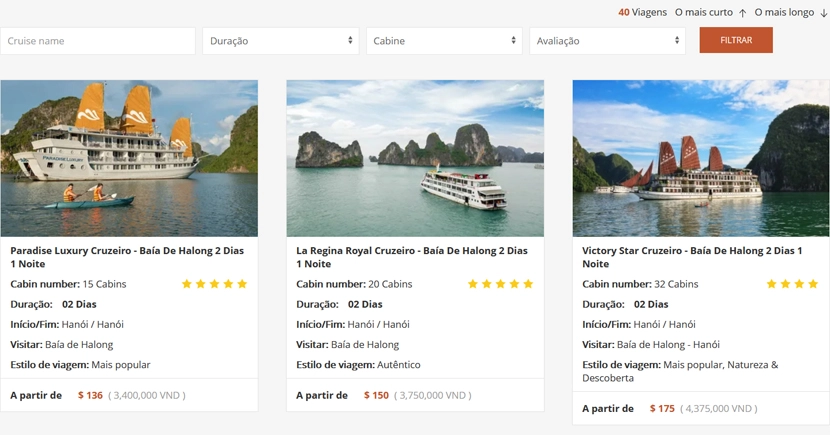Open Victory Star cruise photo
This screenshot has height=435, width=830.
701,158
